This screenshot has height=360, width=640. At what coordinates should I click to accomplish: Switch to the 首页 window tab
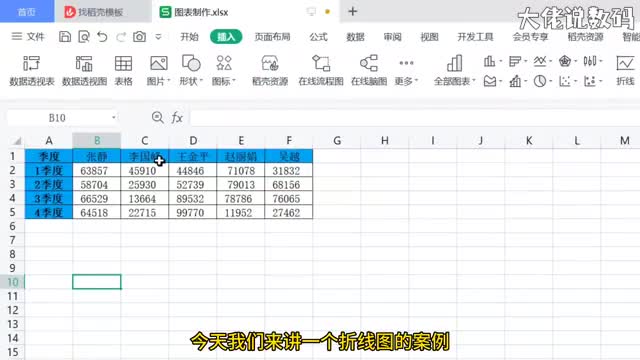(x=27, y=11)
